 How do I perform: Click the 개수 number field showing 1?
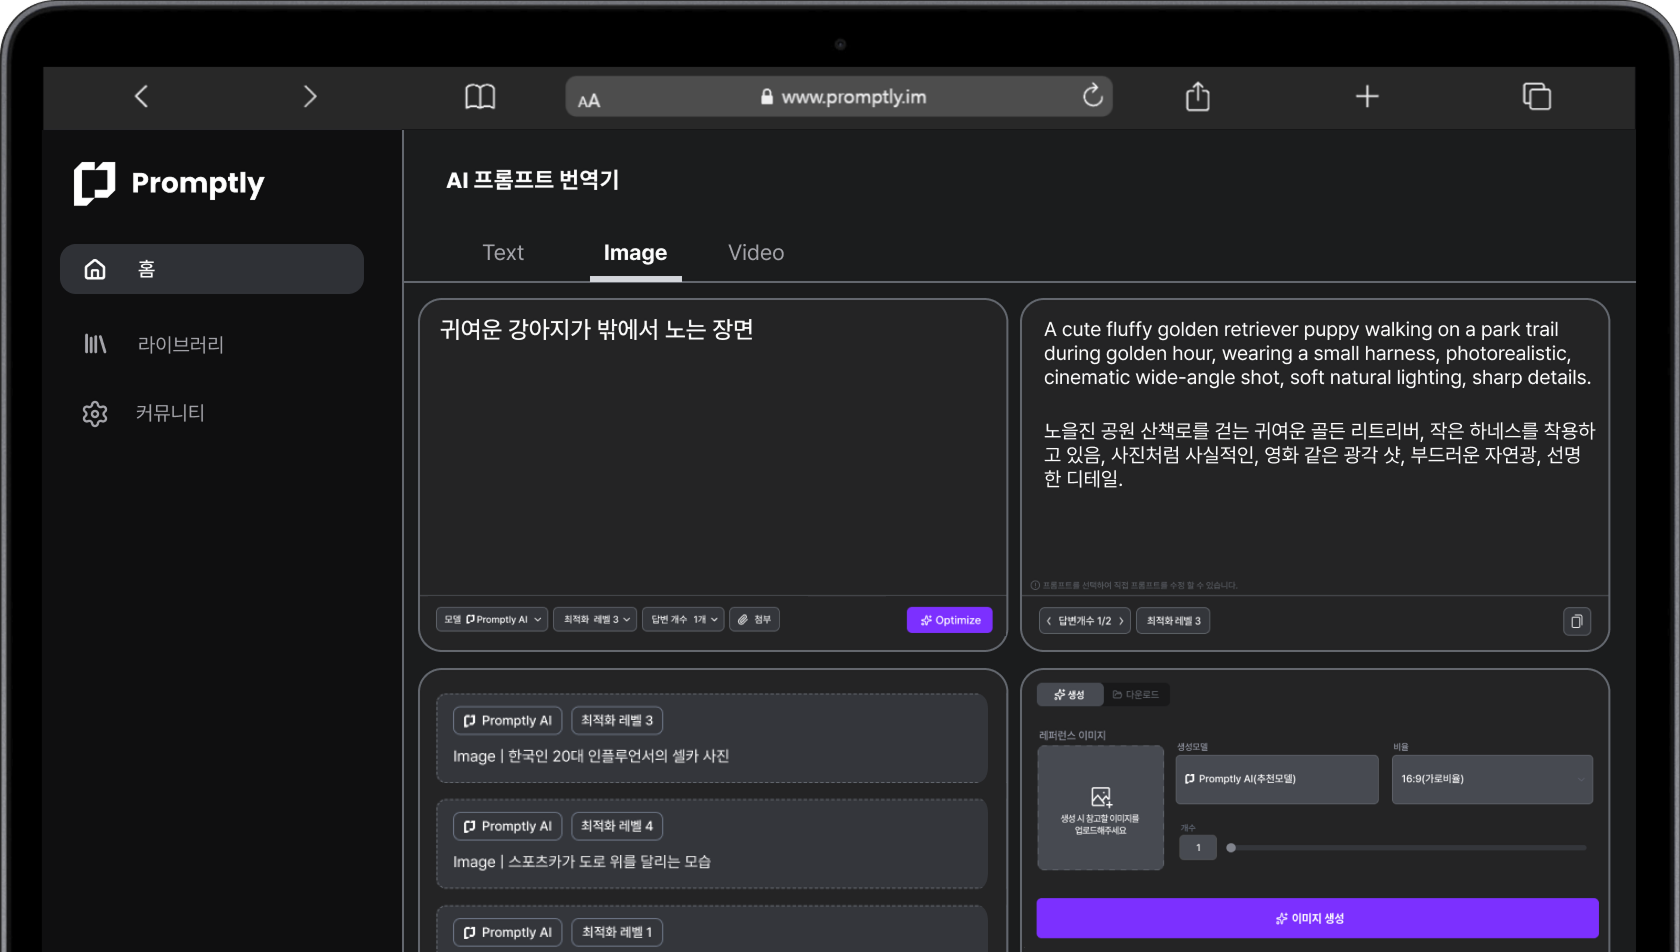[x=1198, y=848]
